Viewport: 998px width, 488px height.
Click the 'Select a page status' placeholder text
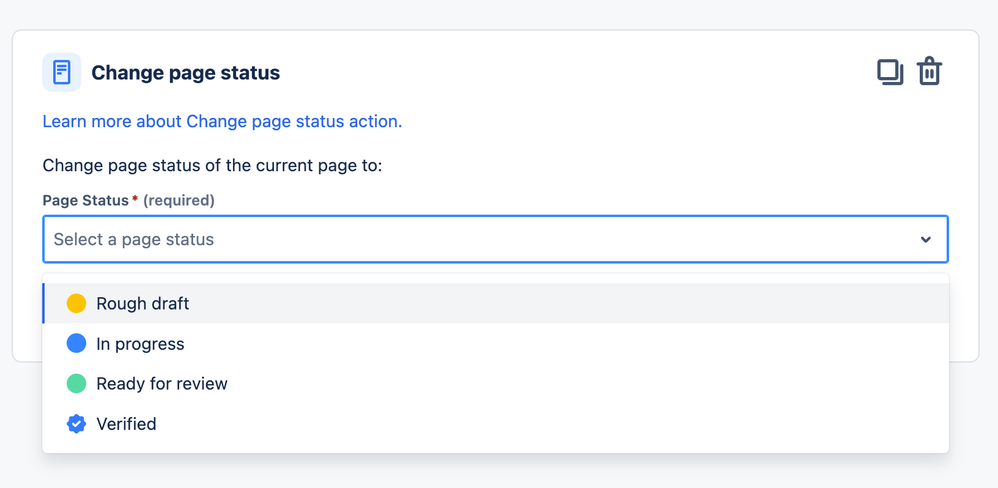tap(134, 240)
